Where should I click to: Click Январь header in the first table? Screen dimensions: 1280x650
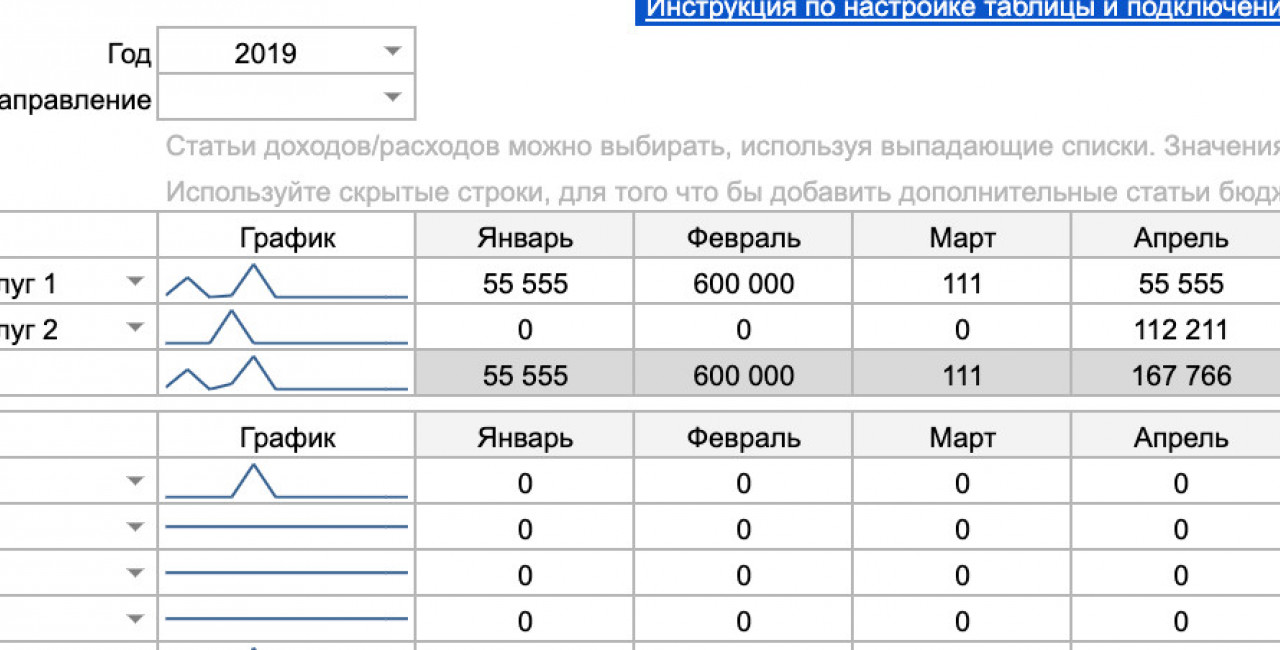tap(525, 238)
